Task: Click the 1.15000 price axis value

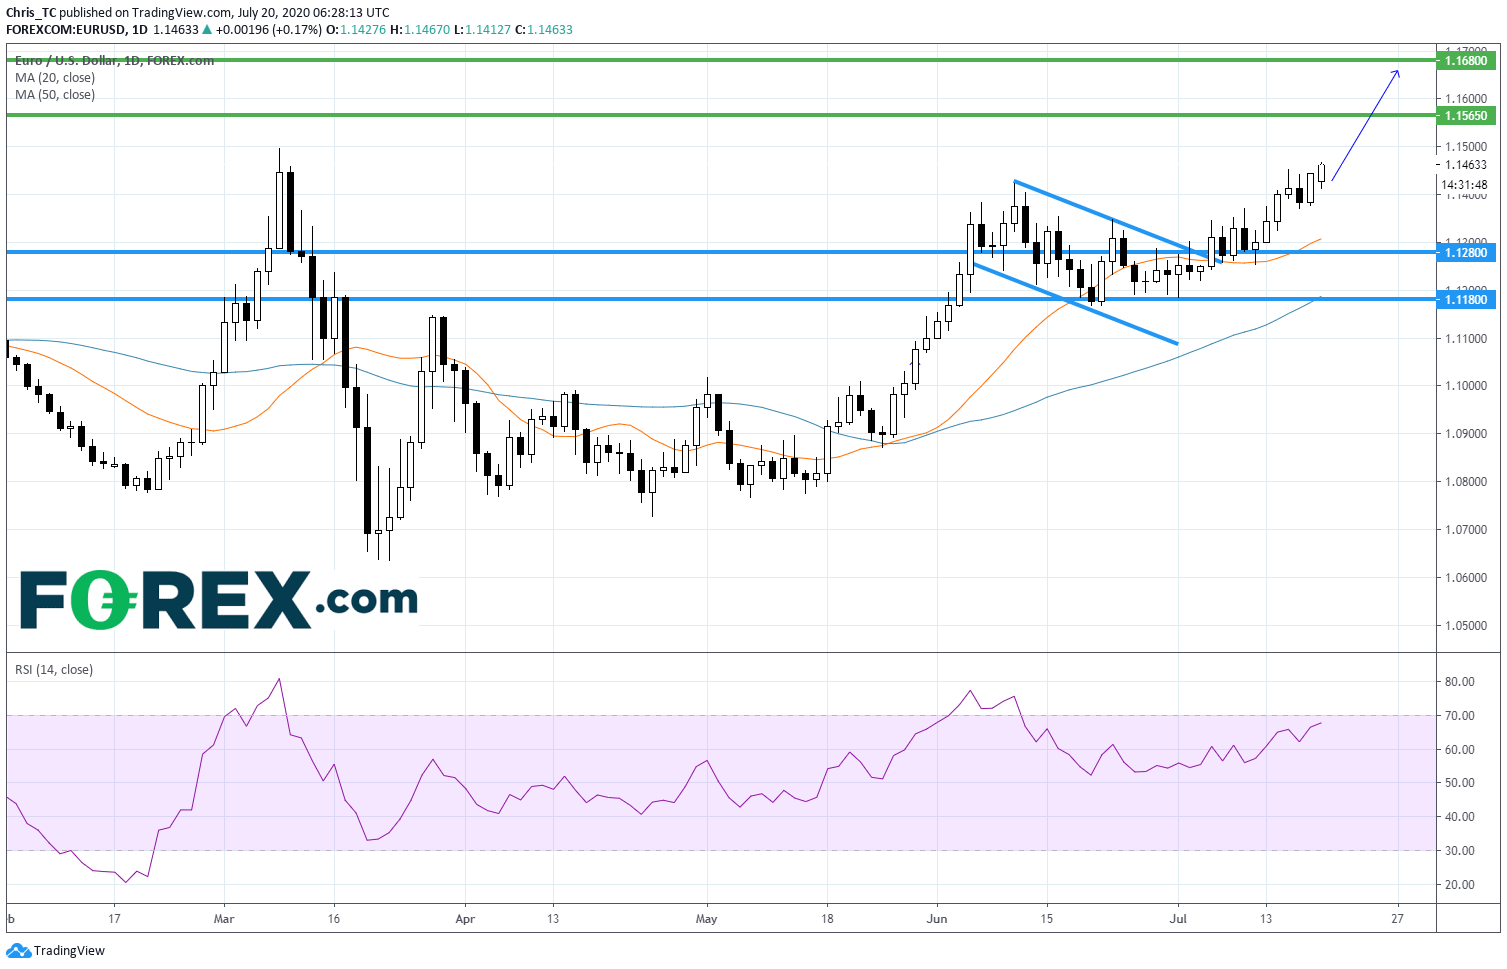Action: (x=1466, y=147)
